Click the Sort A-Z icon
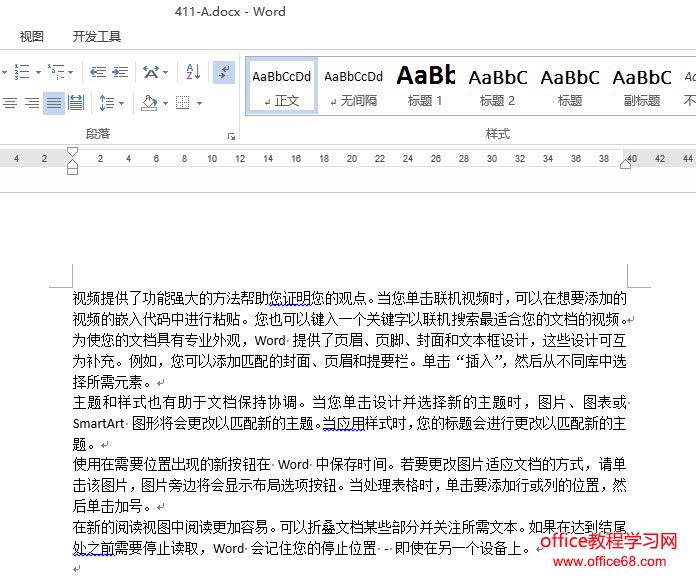The height and width of the screenshot is (578, 696). coord(194,72)
